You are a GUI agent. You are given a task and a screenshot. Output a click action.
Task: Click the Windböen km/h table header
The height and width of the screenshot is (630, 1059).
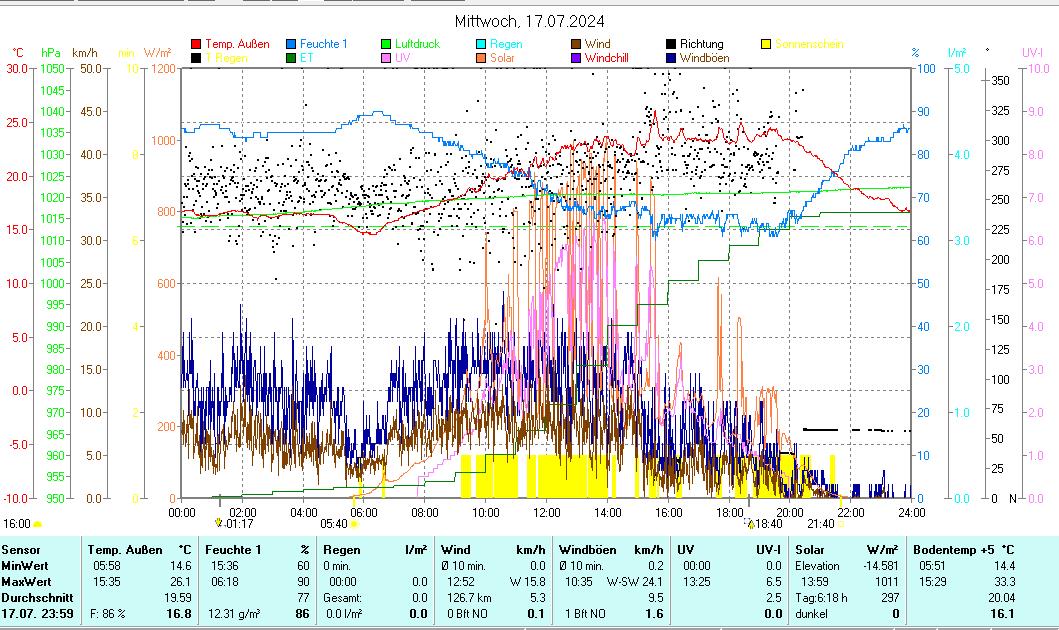pos(610,549)
